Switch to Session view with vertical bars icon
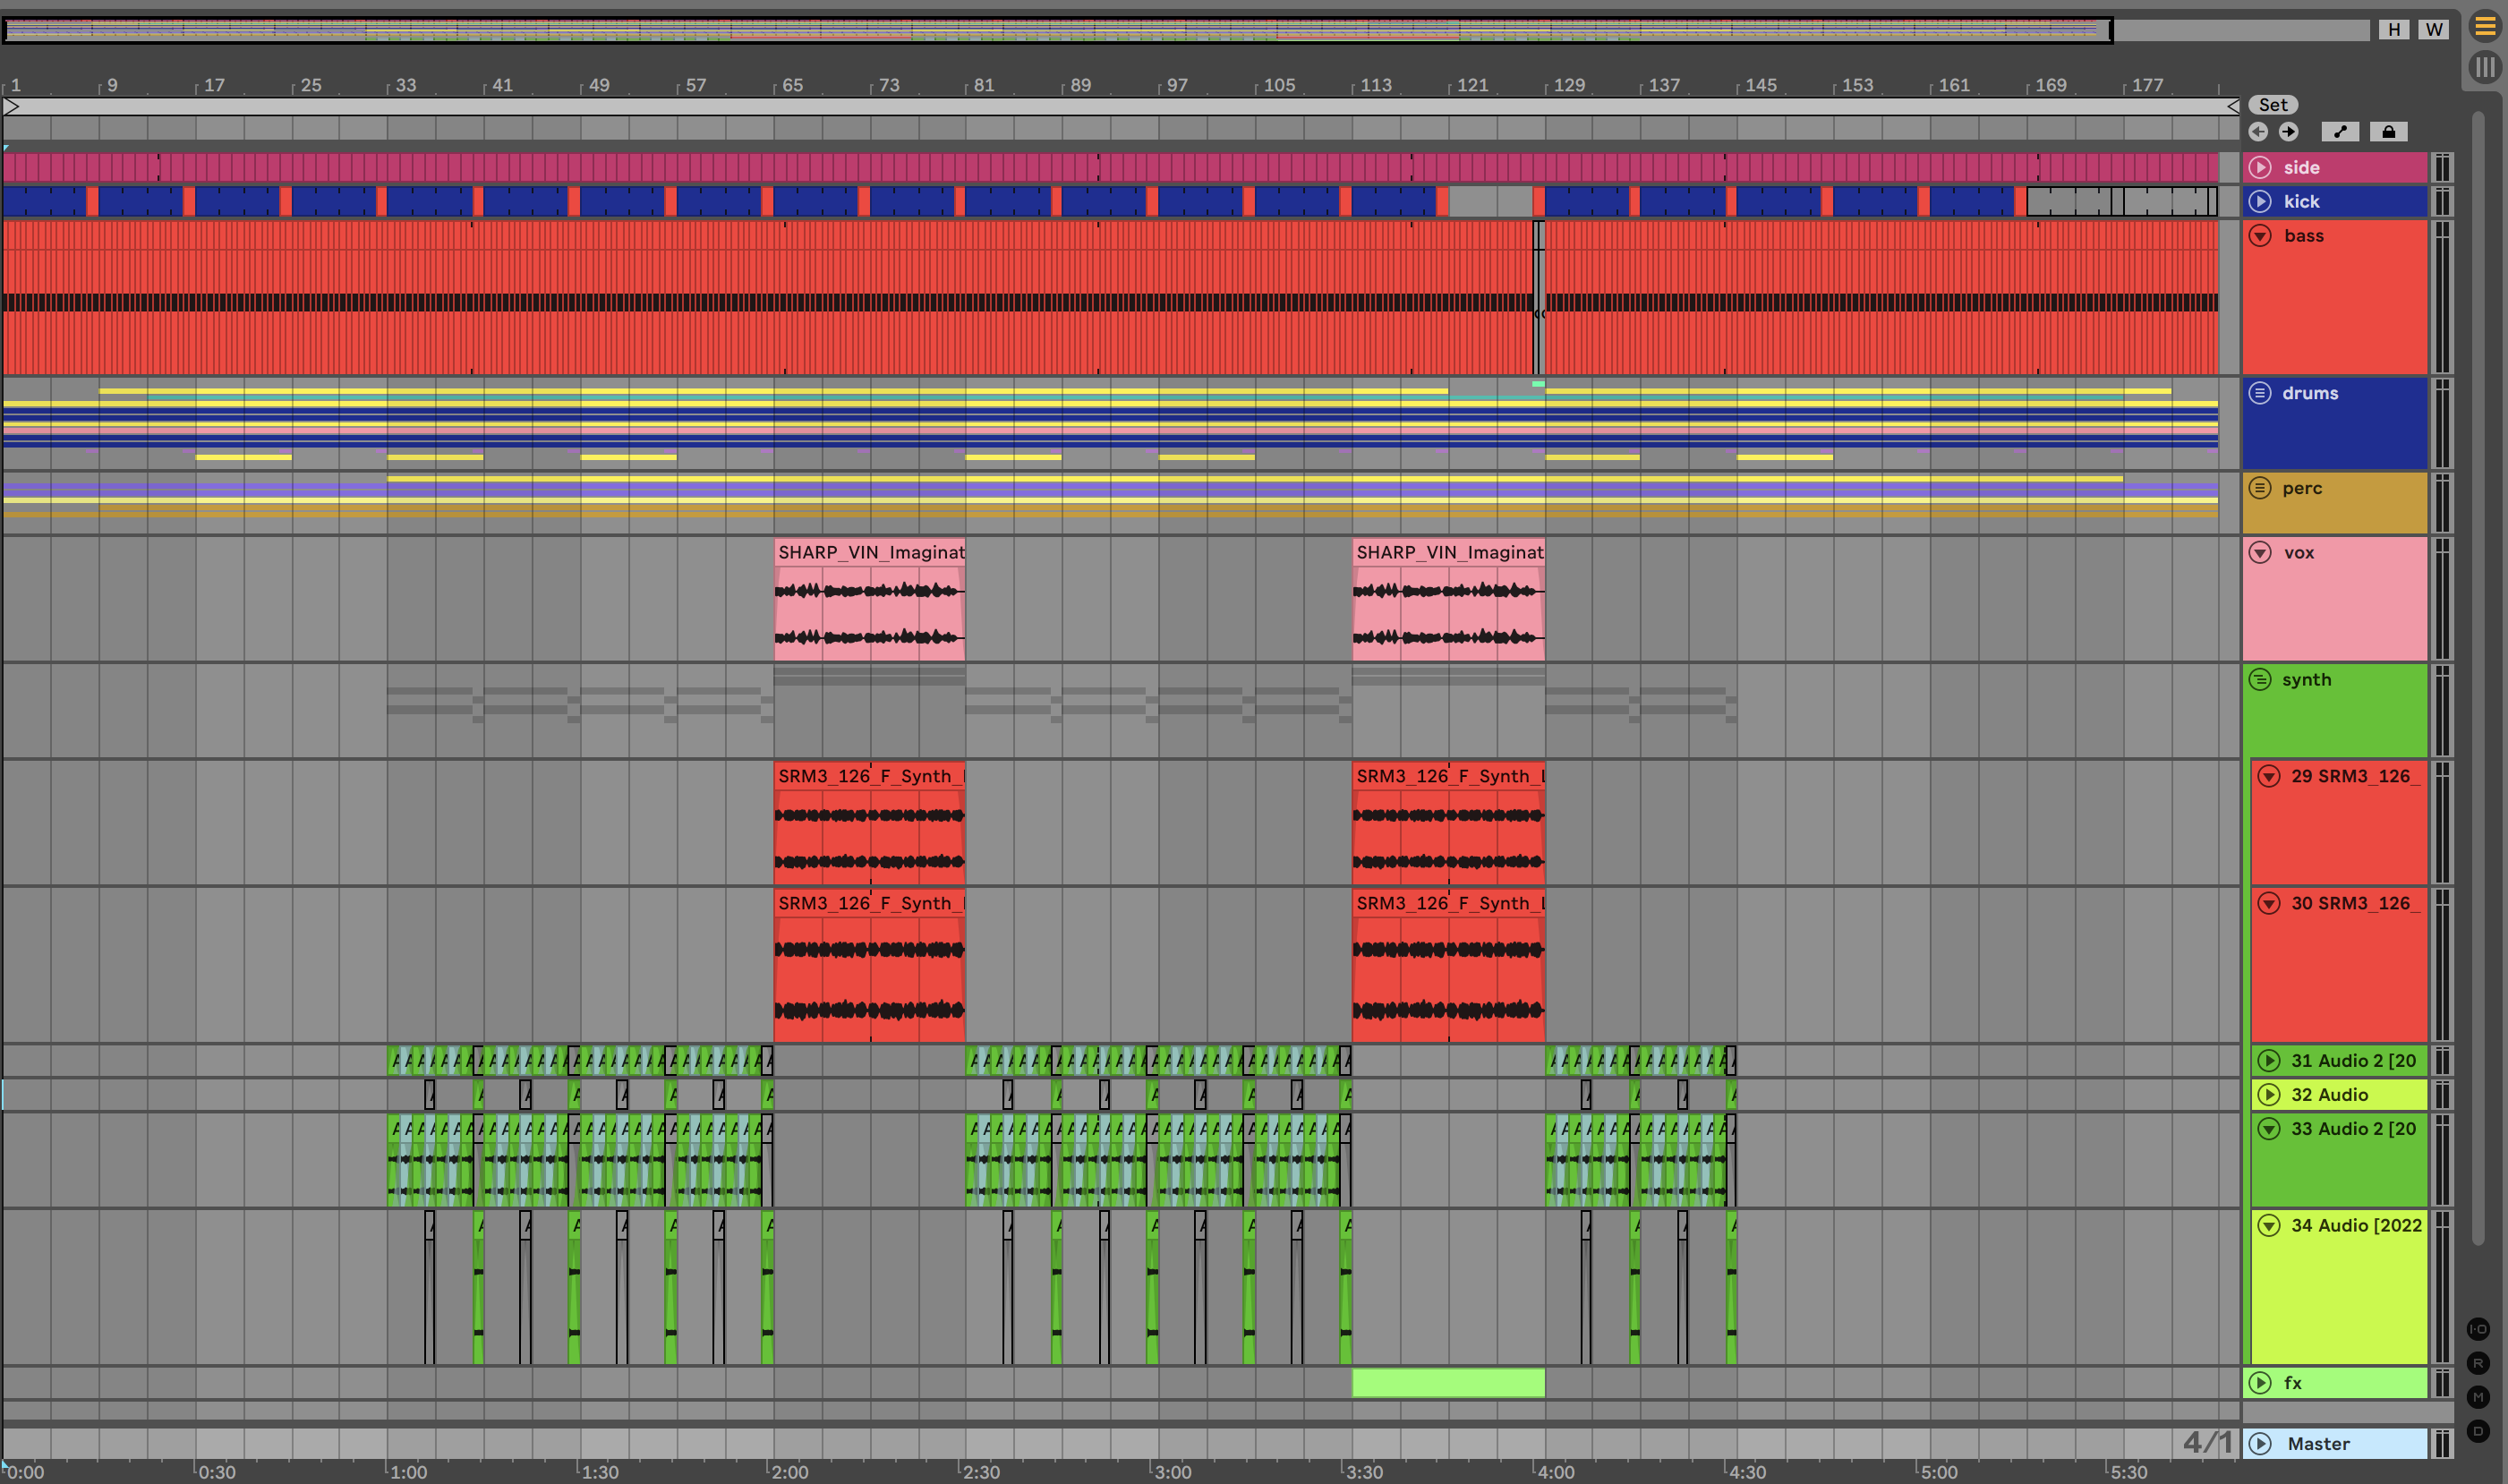Image resolution: width=2508 pixels, height=1484 pixels. pyautogui.click(x=2484, y=67)
